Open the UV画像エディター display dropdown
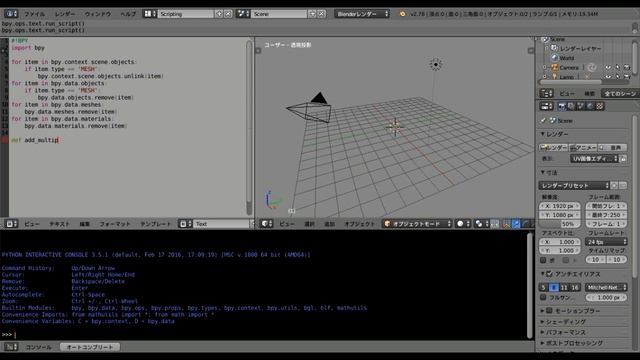 tap(594, 158)
